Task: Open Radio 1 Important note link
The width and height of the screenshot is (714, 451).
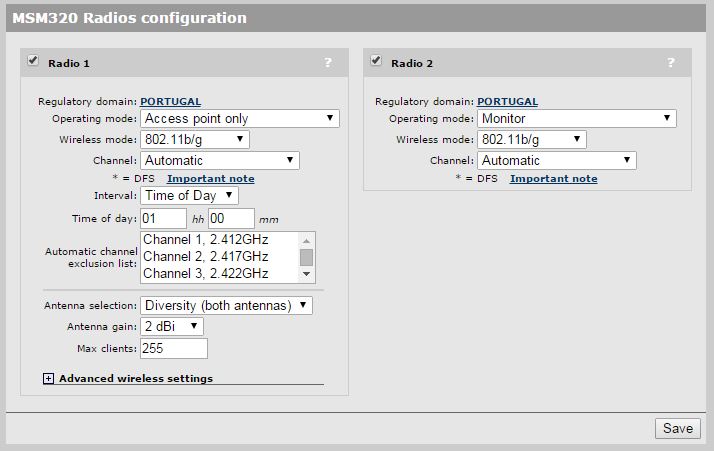Action: pyautogui.click(x=211, y=179)
